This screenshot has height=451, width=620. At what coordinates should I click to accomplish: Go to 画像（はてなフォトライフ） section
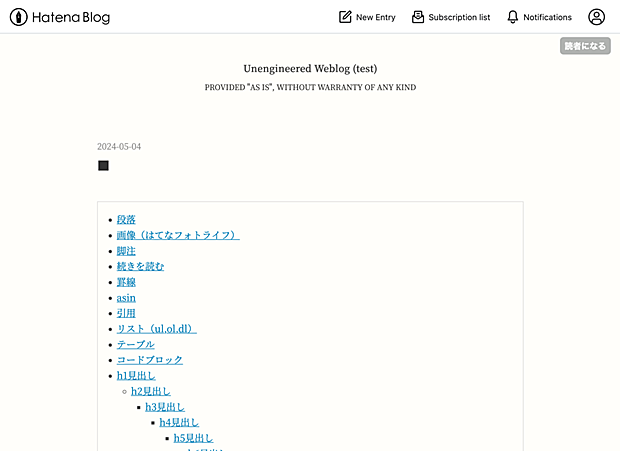click(178, 235)
